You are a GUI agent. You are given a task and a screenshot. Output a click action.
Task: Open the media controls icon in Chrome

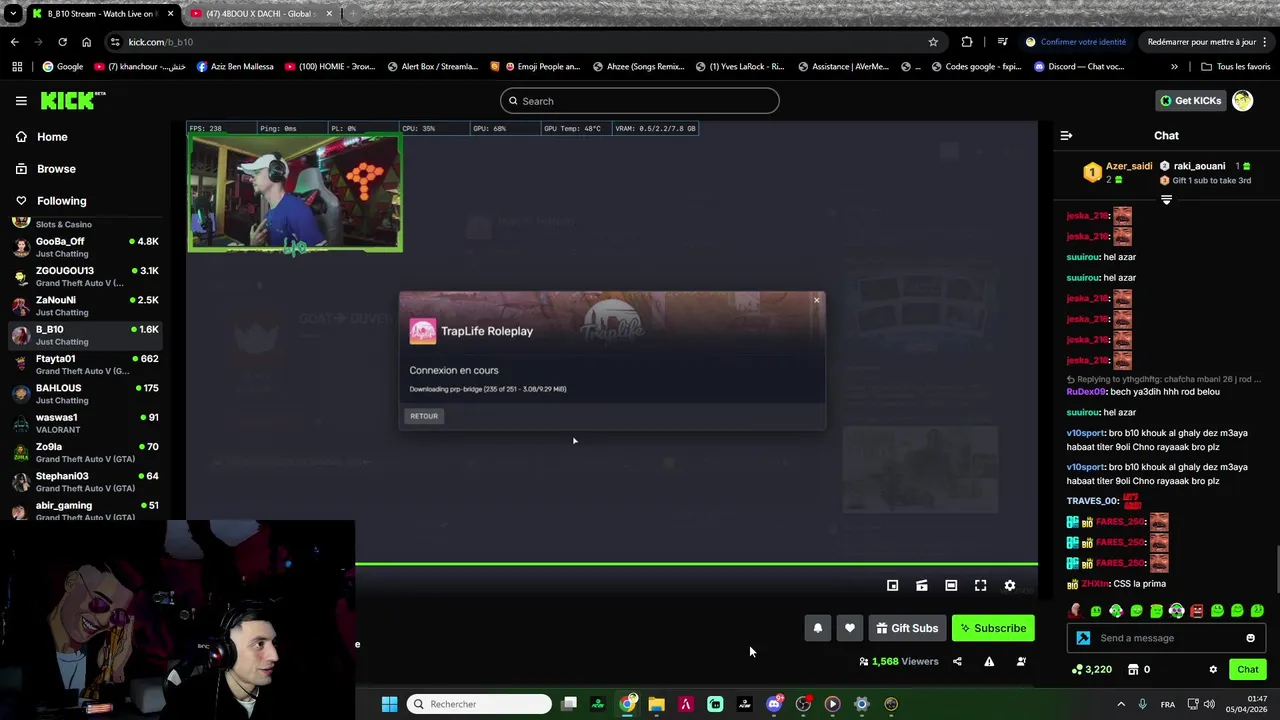(x=1002, y=42)
